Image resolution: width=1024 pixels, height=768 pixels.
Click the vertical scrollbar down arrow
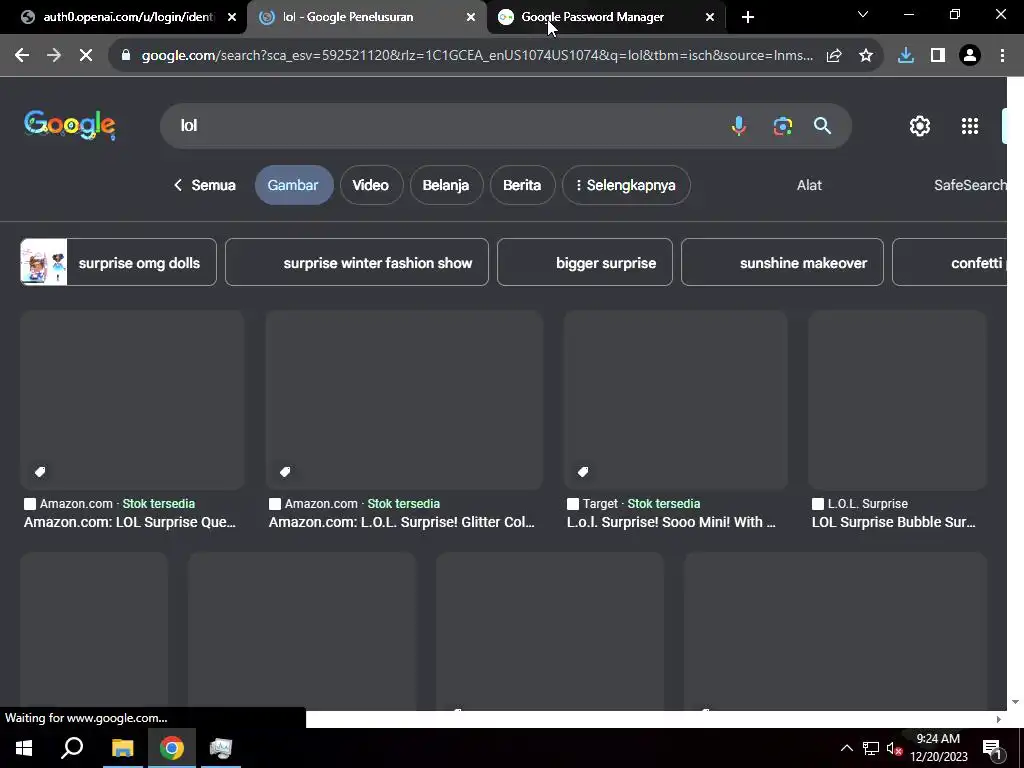click(x=1015, y=702)
